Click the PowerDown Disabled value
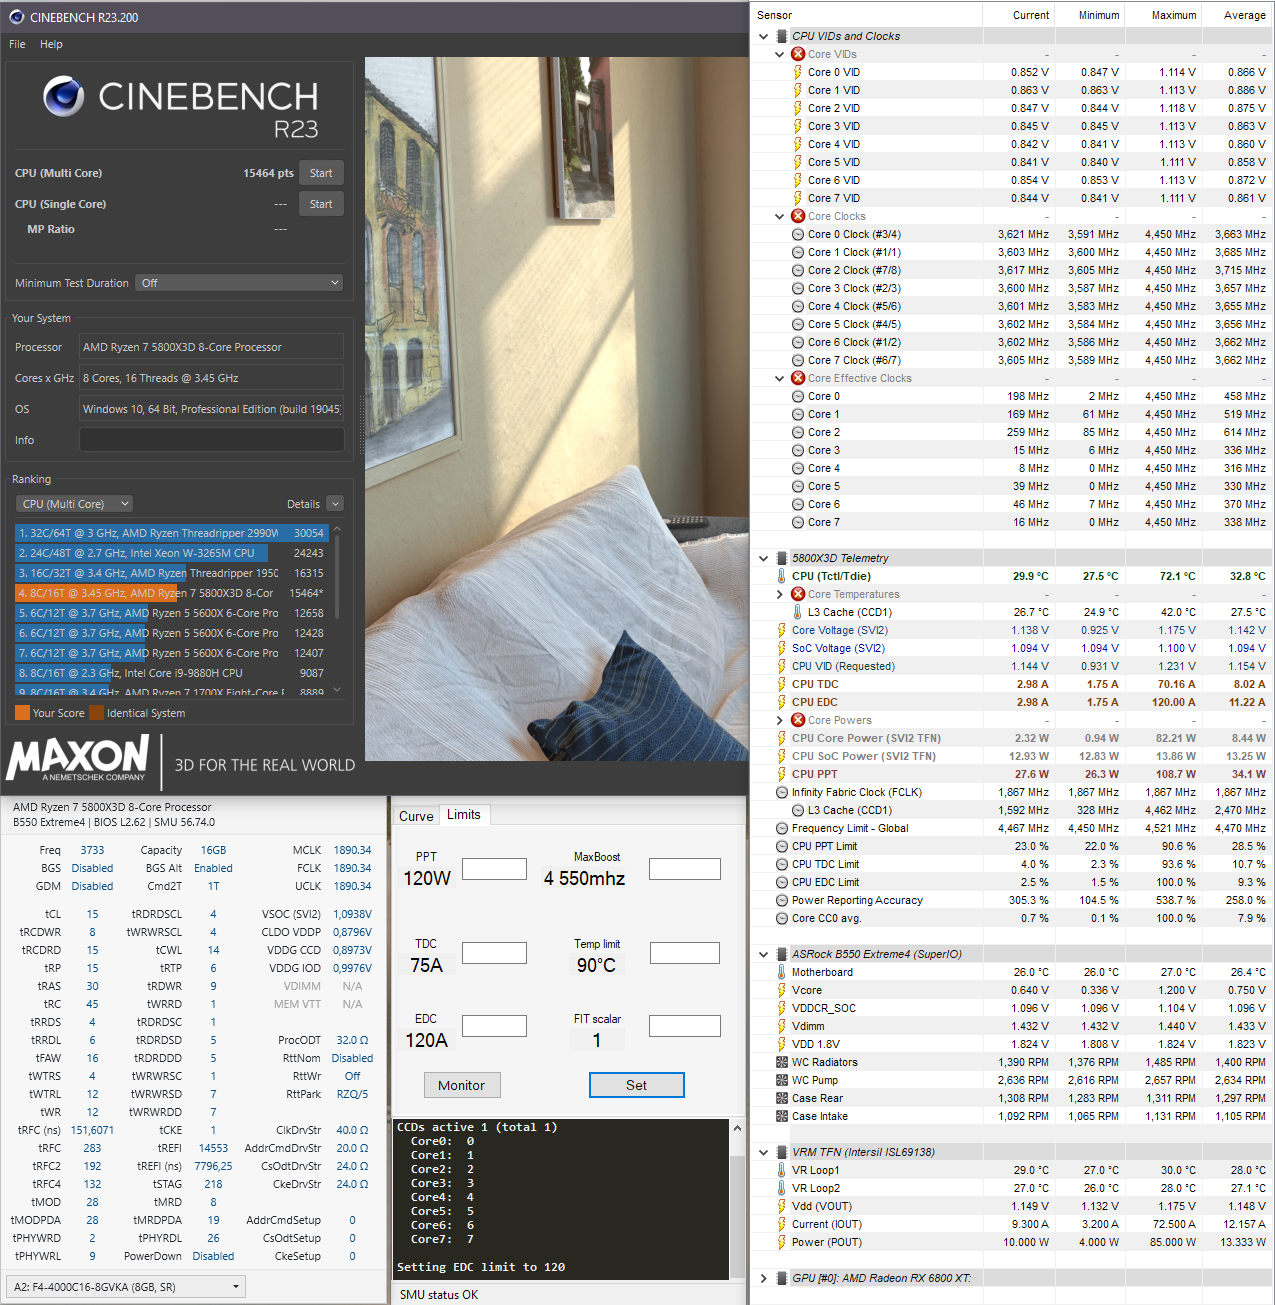This screenshot has width=1275, height=1305. 213,1256
